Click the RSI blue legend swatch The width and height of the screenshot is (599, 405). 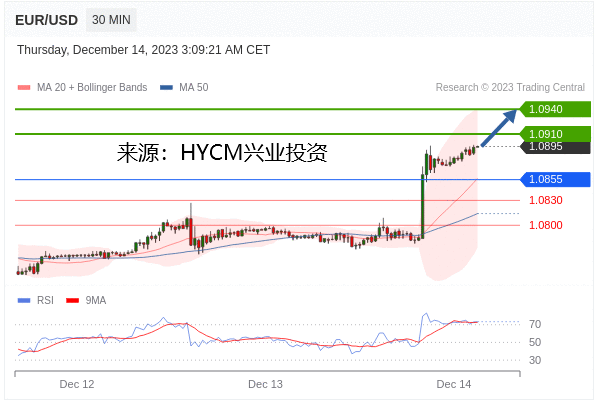point(24,301)
